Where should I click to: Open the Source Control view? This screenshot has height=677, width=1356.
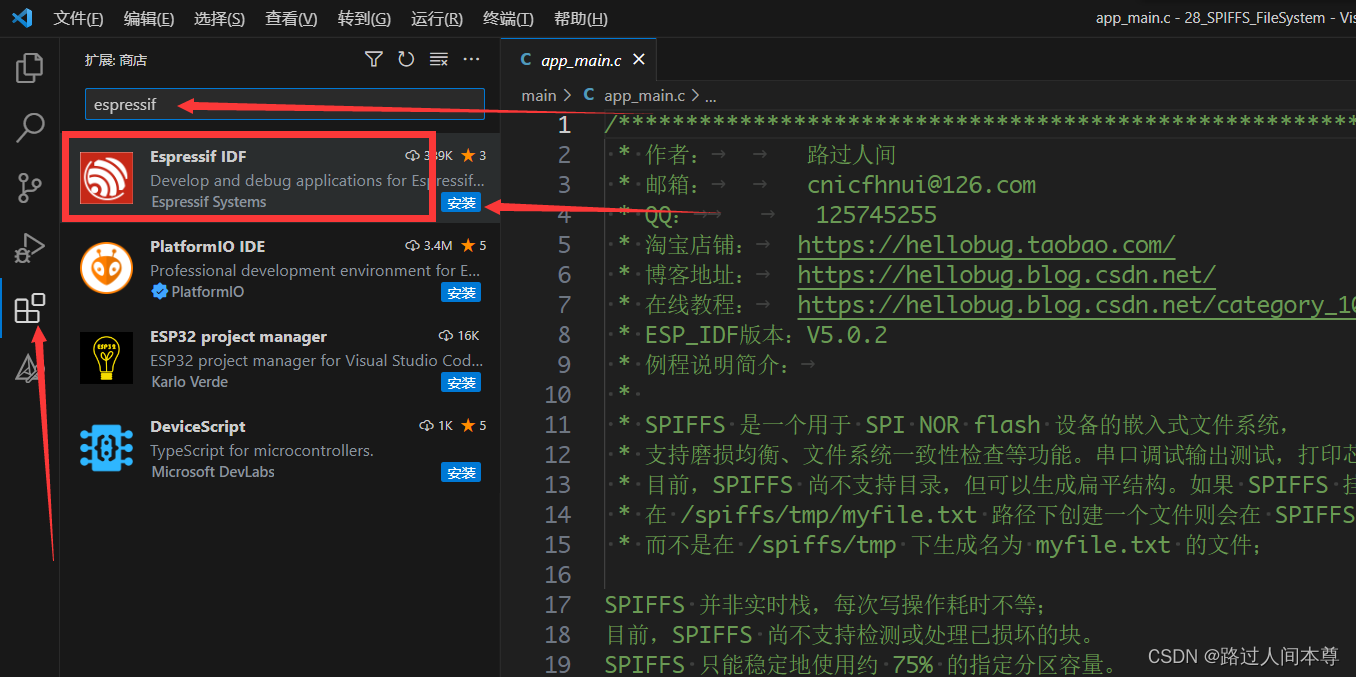pyautogui.click(x=29, y=188)
